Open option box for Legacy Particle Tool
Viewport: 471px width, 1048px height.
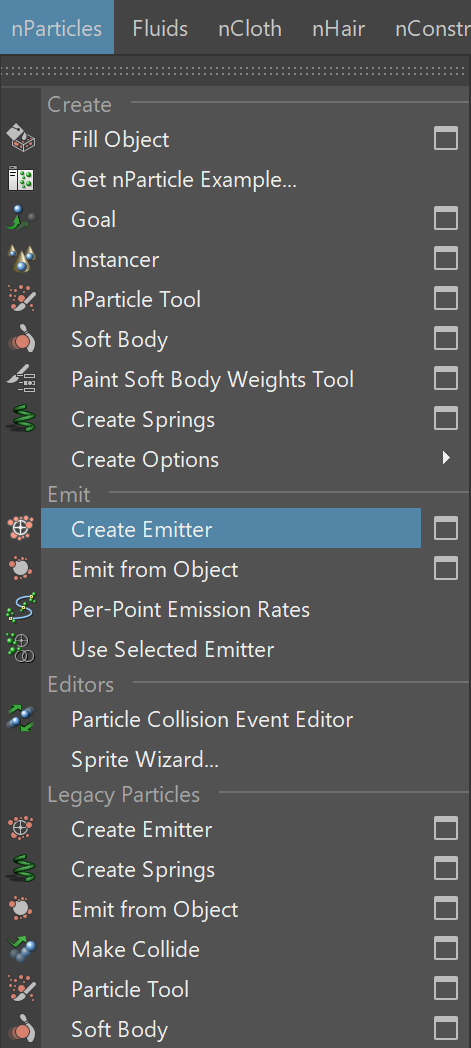[x=446, y=989]
